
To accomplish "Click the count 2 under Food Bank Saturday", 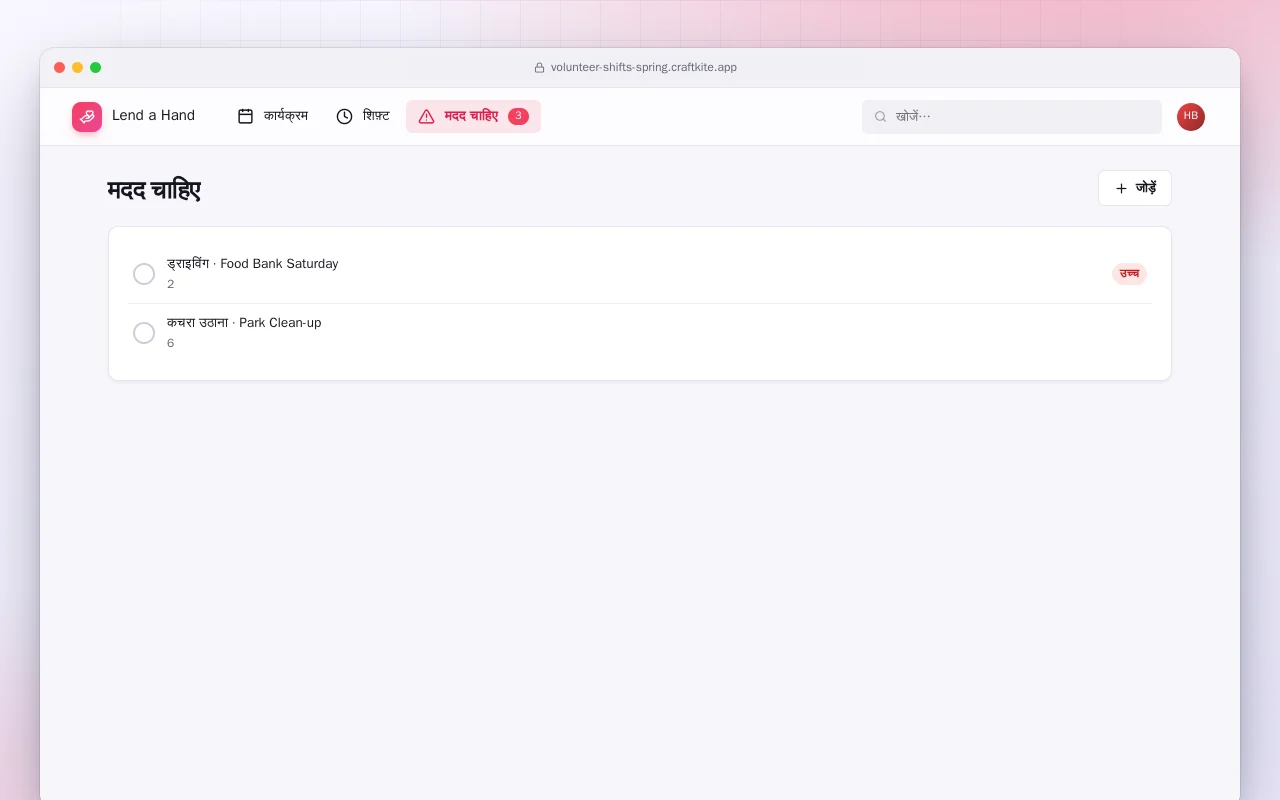I will coord(171,285).
